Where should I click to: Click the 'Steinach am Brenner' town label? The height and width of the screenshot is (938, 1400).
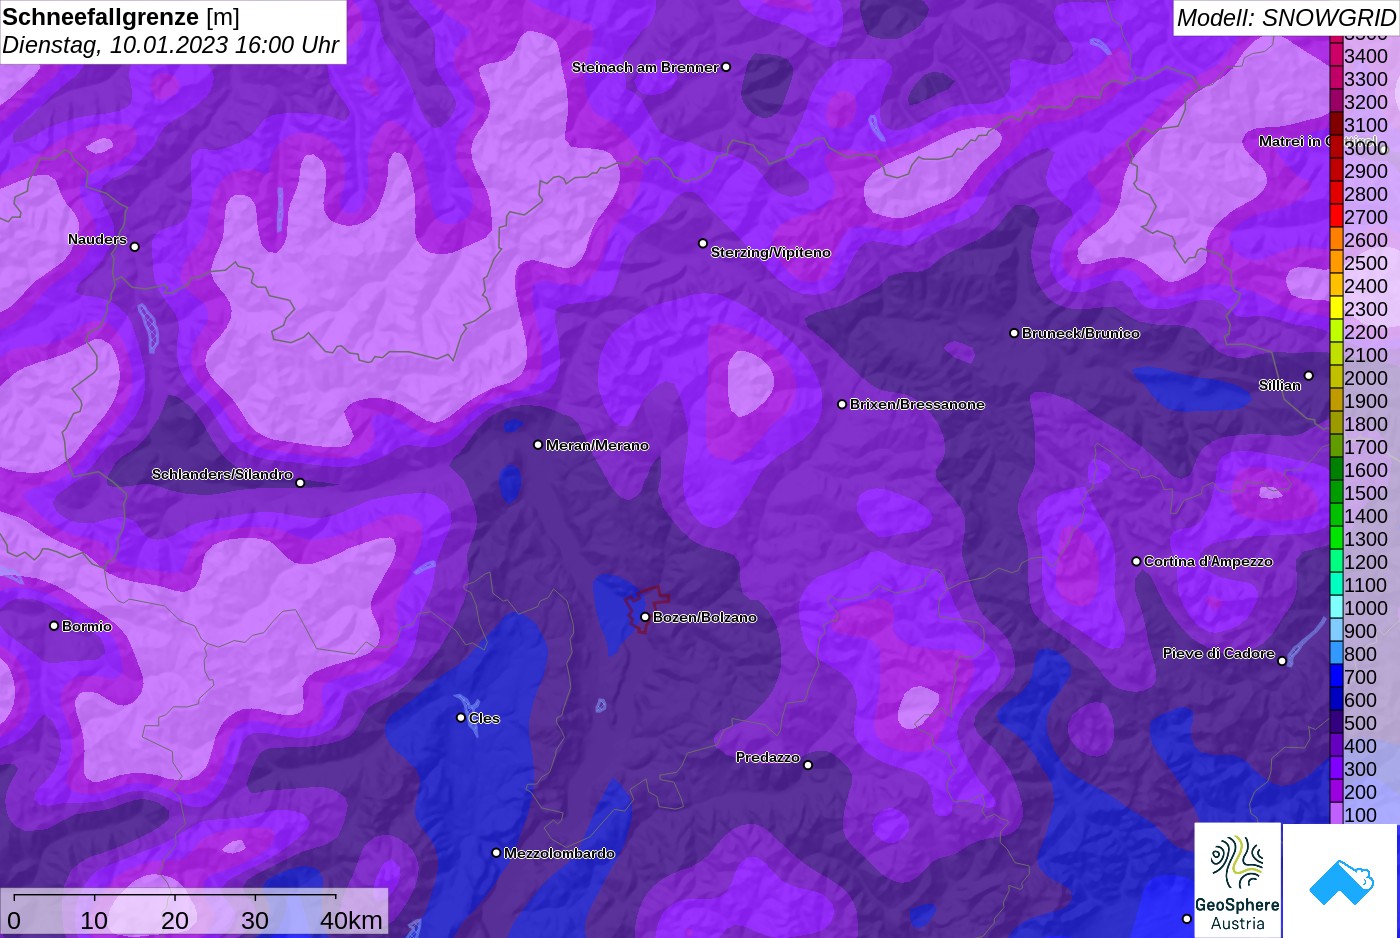[645, 67]
